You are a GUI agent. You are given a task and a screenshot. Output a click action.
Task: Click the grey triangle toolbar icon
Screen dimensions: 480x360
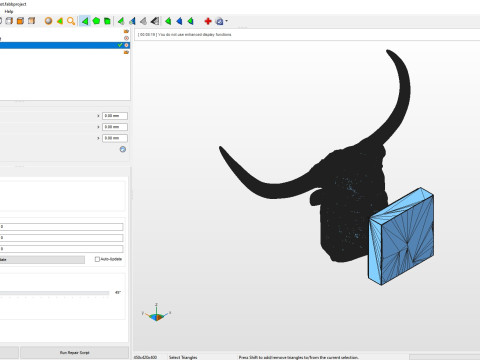click(143, 21)
